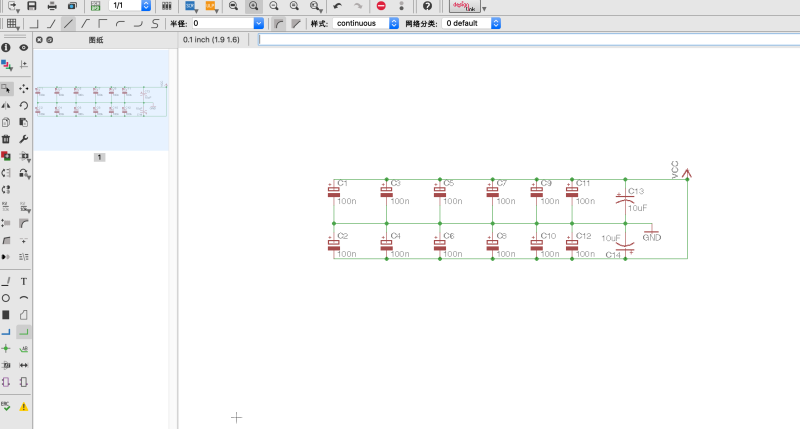Select the rounded arc wire bend style
This screenshot has width=800, height=429.
click(120, 23)
